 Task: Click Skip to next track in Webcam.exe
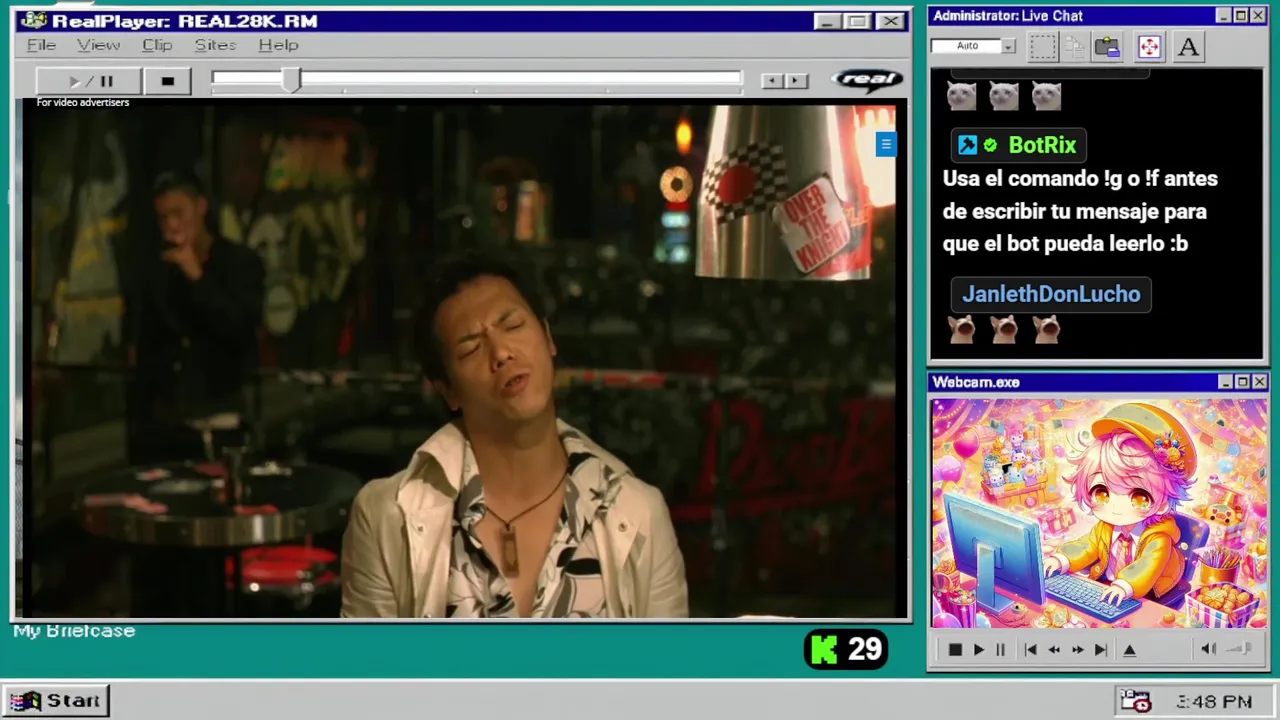(1100, 650)
